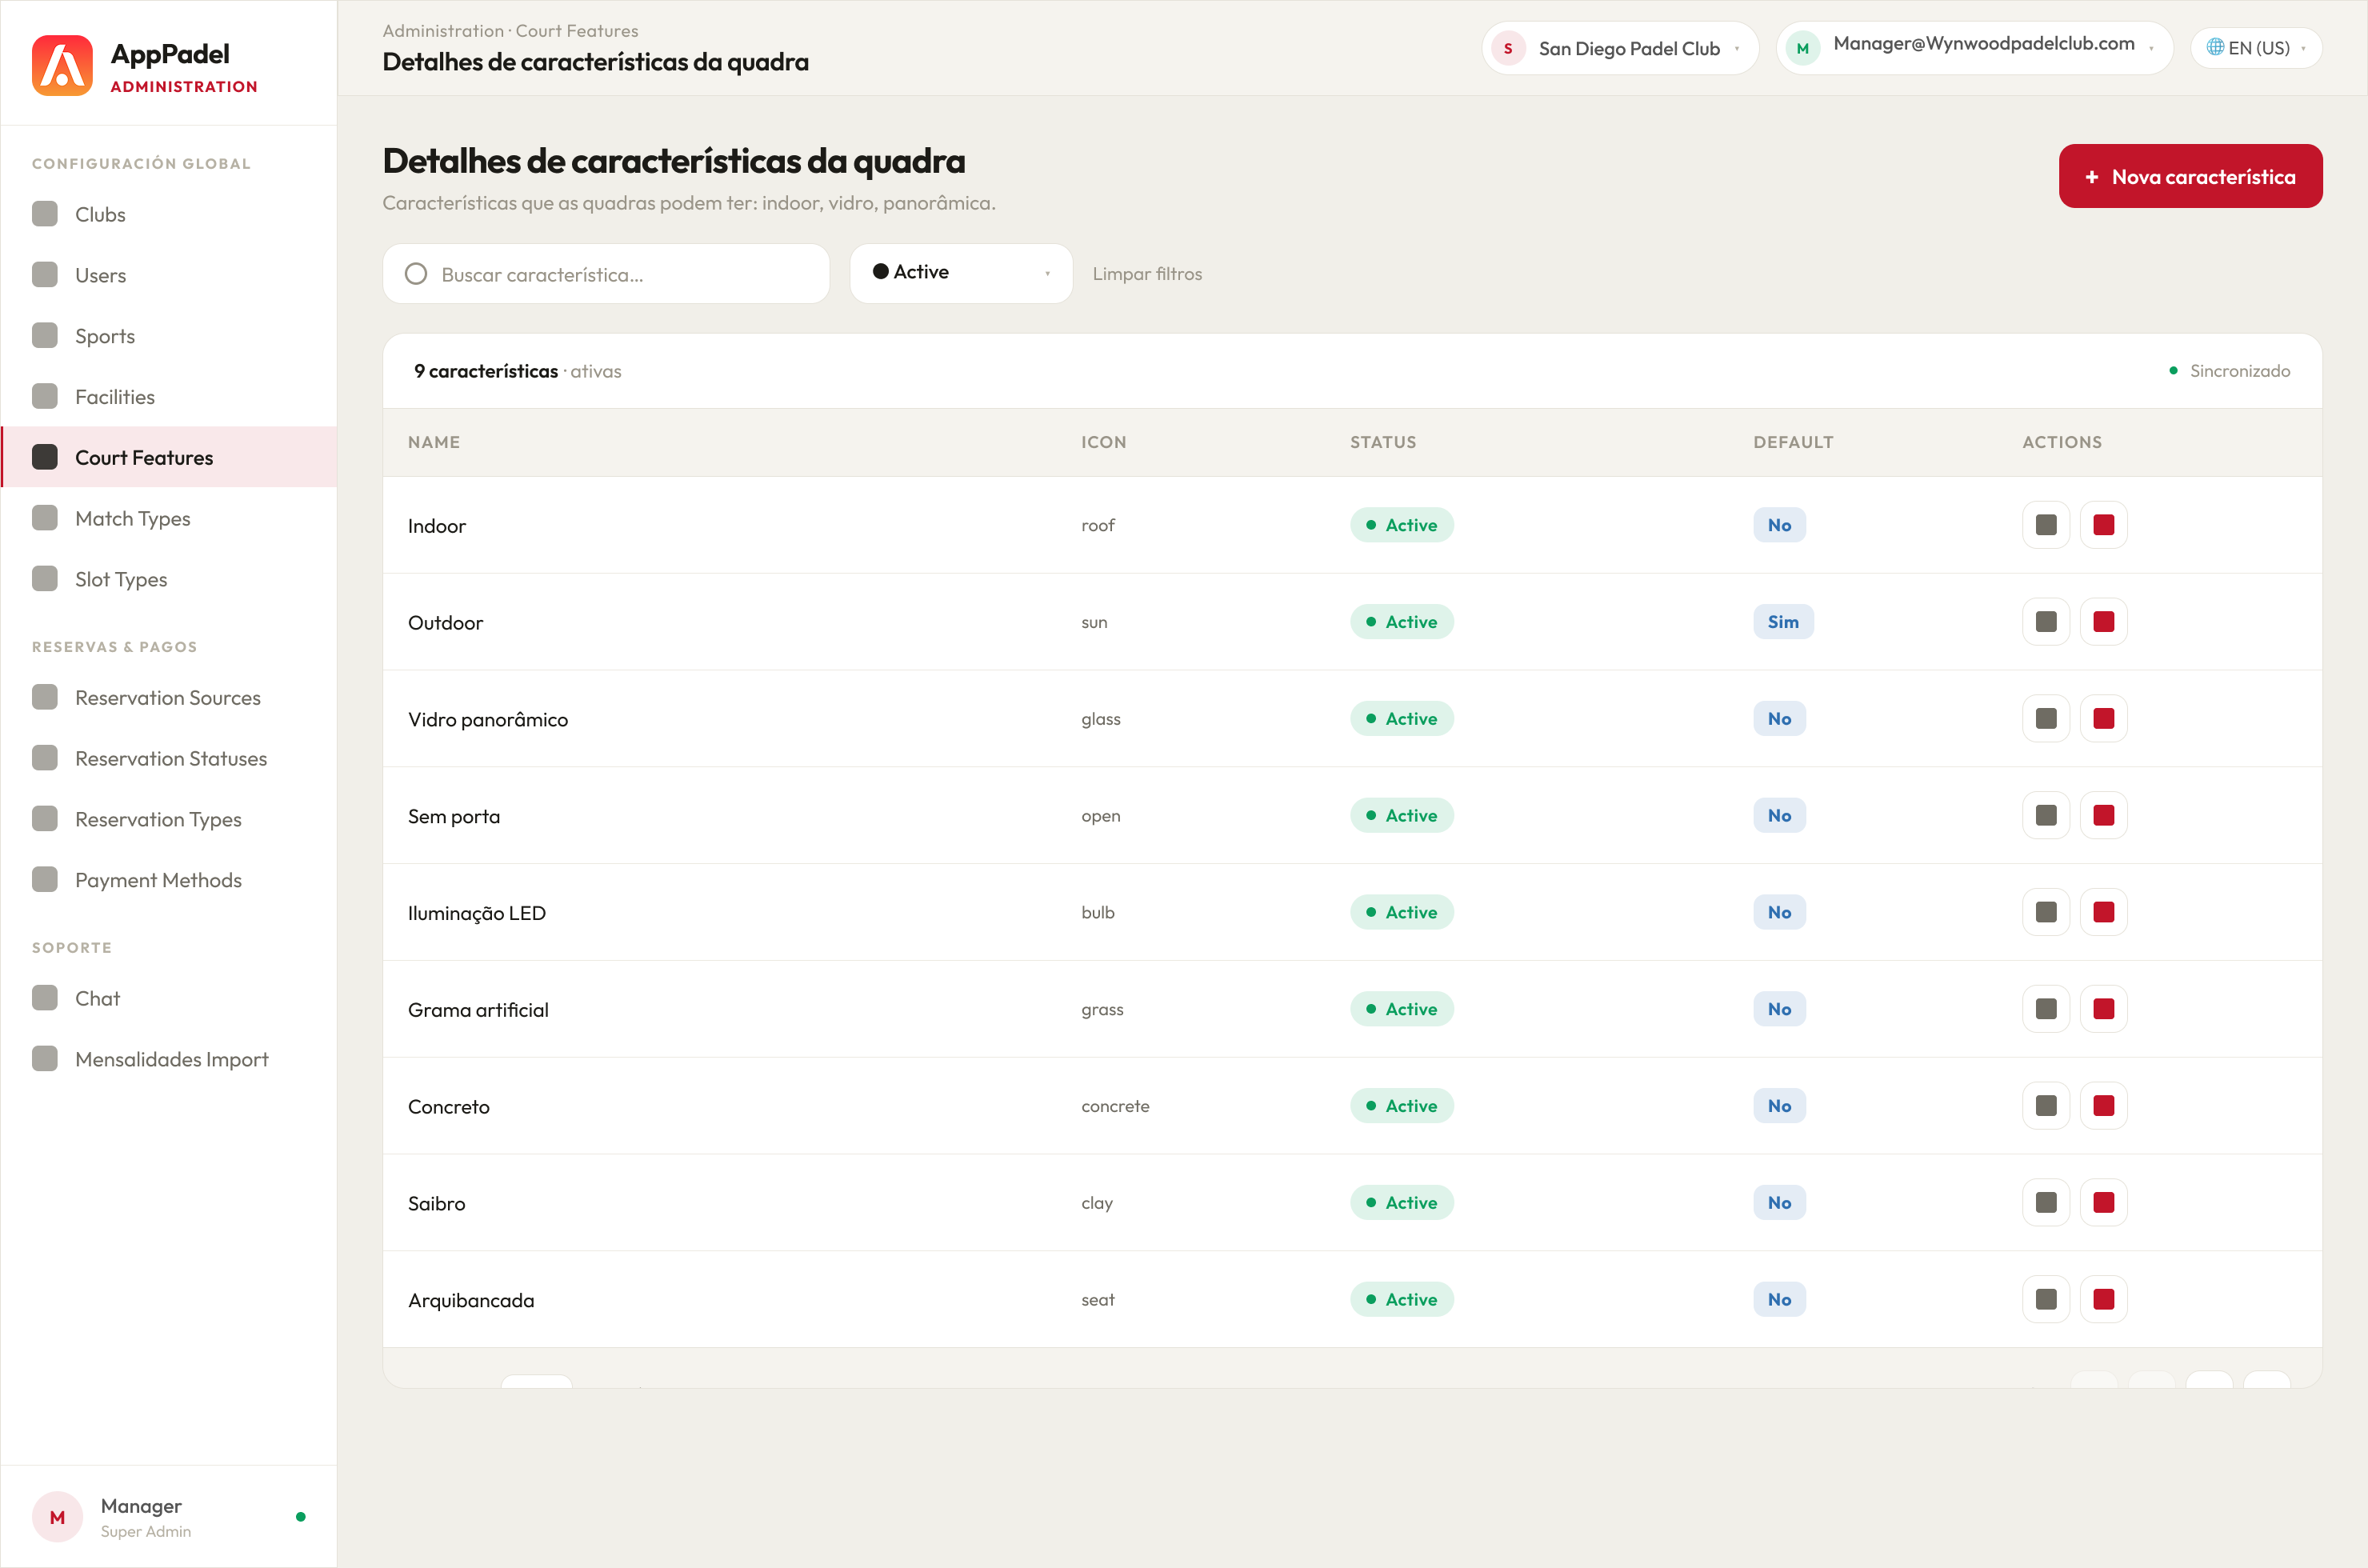The width and height of the screenshot is (2368, 1568).
Task: Click the Manager Super Admin profile
Action: 169,1517
